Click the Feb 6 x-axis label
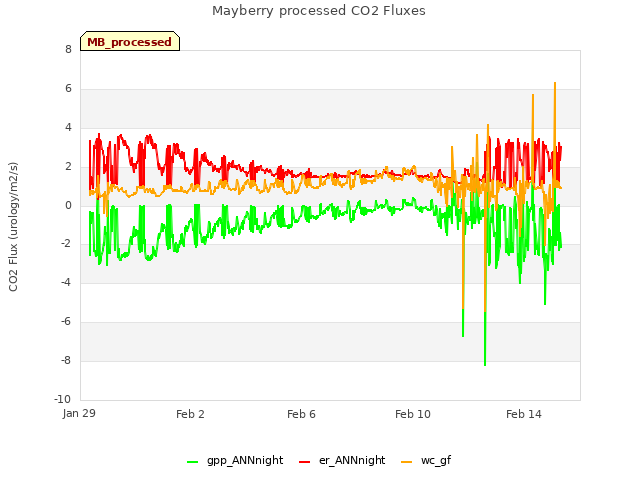The image size is (640, 480). (x=301, y=414)
